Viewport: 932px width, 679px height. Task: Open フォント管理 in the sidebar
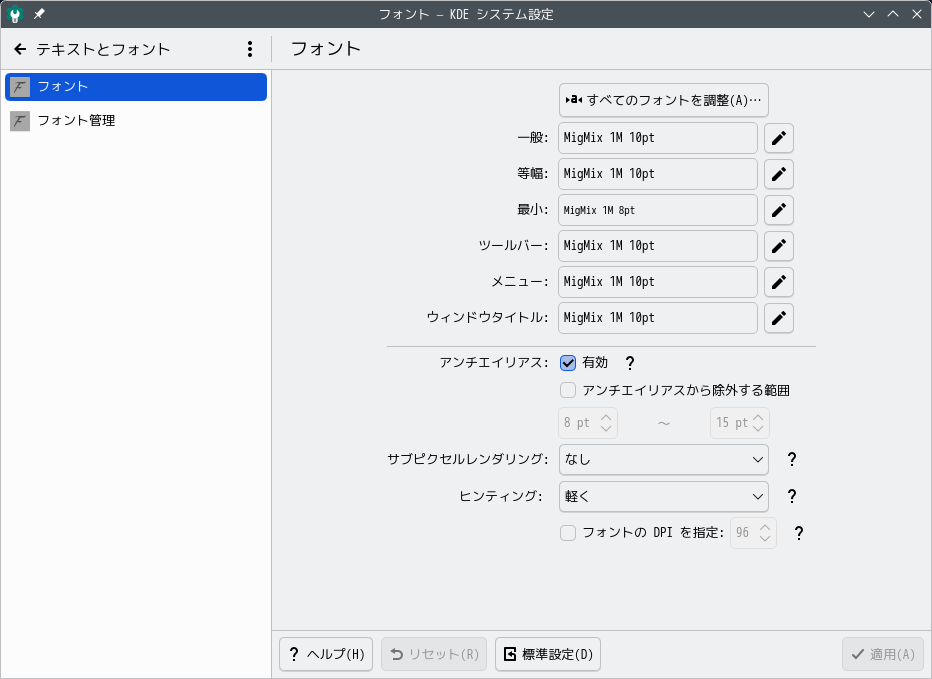pos(136,121)
